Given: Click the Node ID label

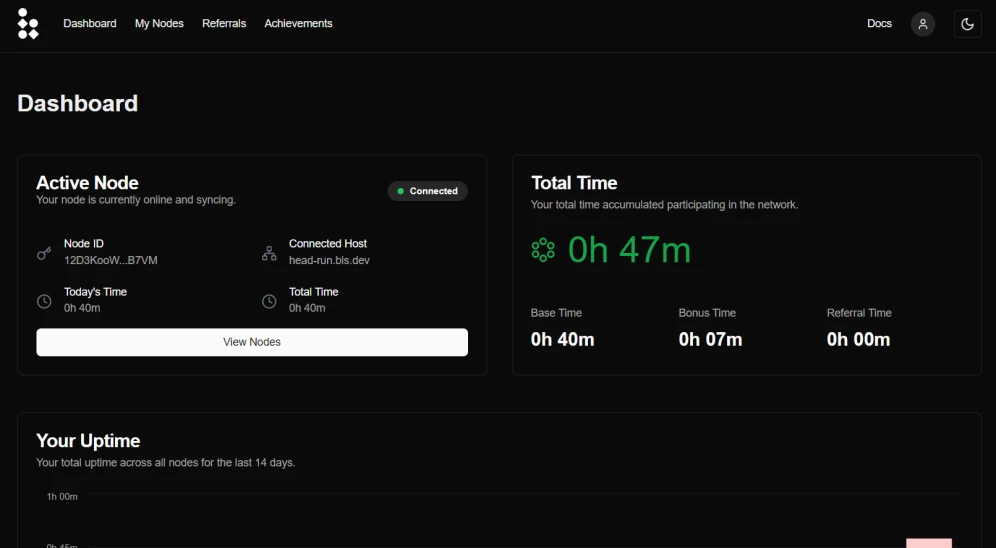Looking at the screenshot, I should click(84, 244).
